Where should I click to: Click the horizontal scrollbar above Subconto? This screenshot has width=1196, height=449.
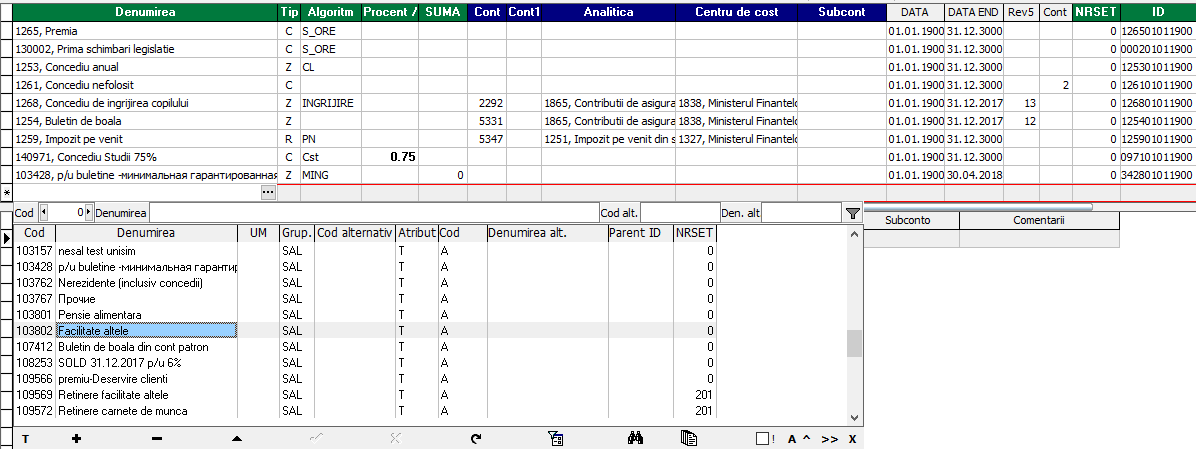979,207
